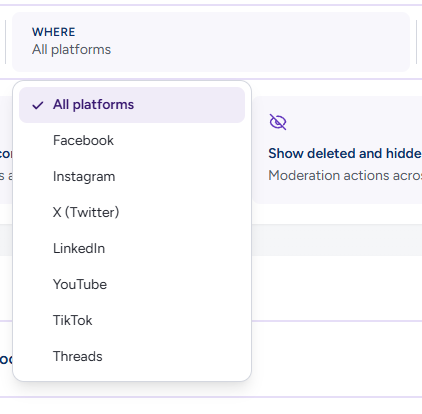Screen dimensions: 422x414
Task: Pick TikTok in the platform dropdown
Action: pos(132,321)
